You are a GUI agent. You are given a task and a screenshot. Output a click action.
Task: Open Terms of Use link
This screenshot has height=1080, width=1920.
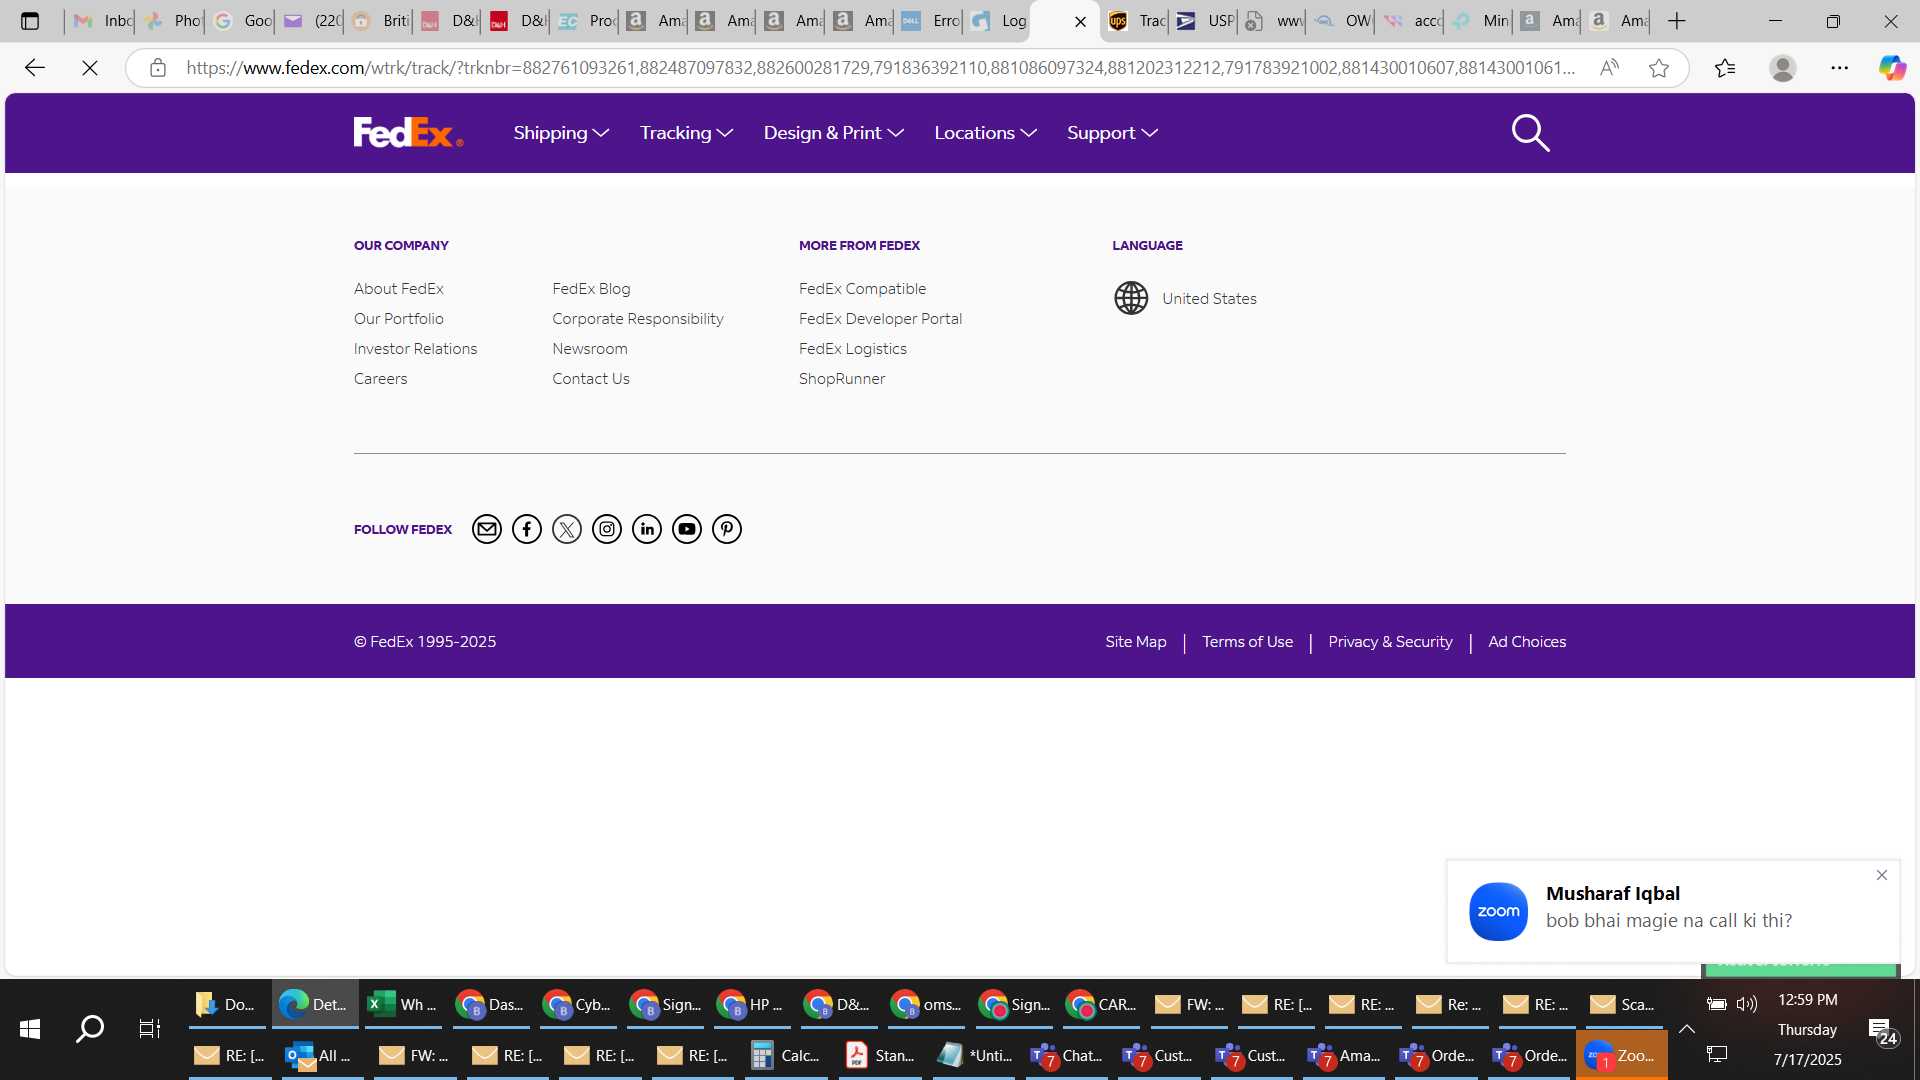1247,642
